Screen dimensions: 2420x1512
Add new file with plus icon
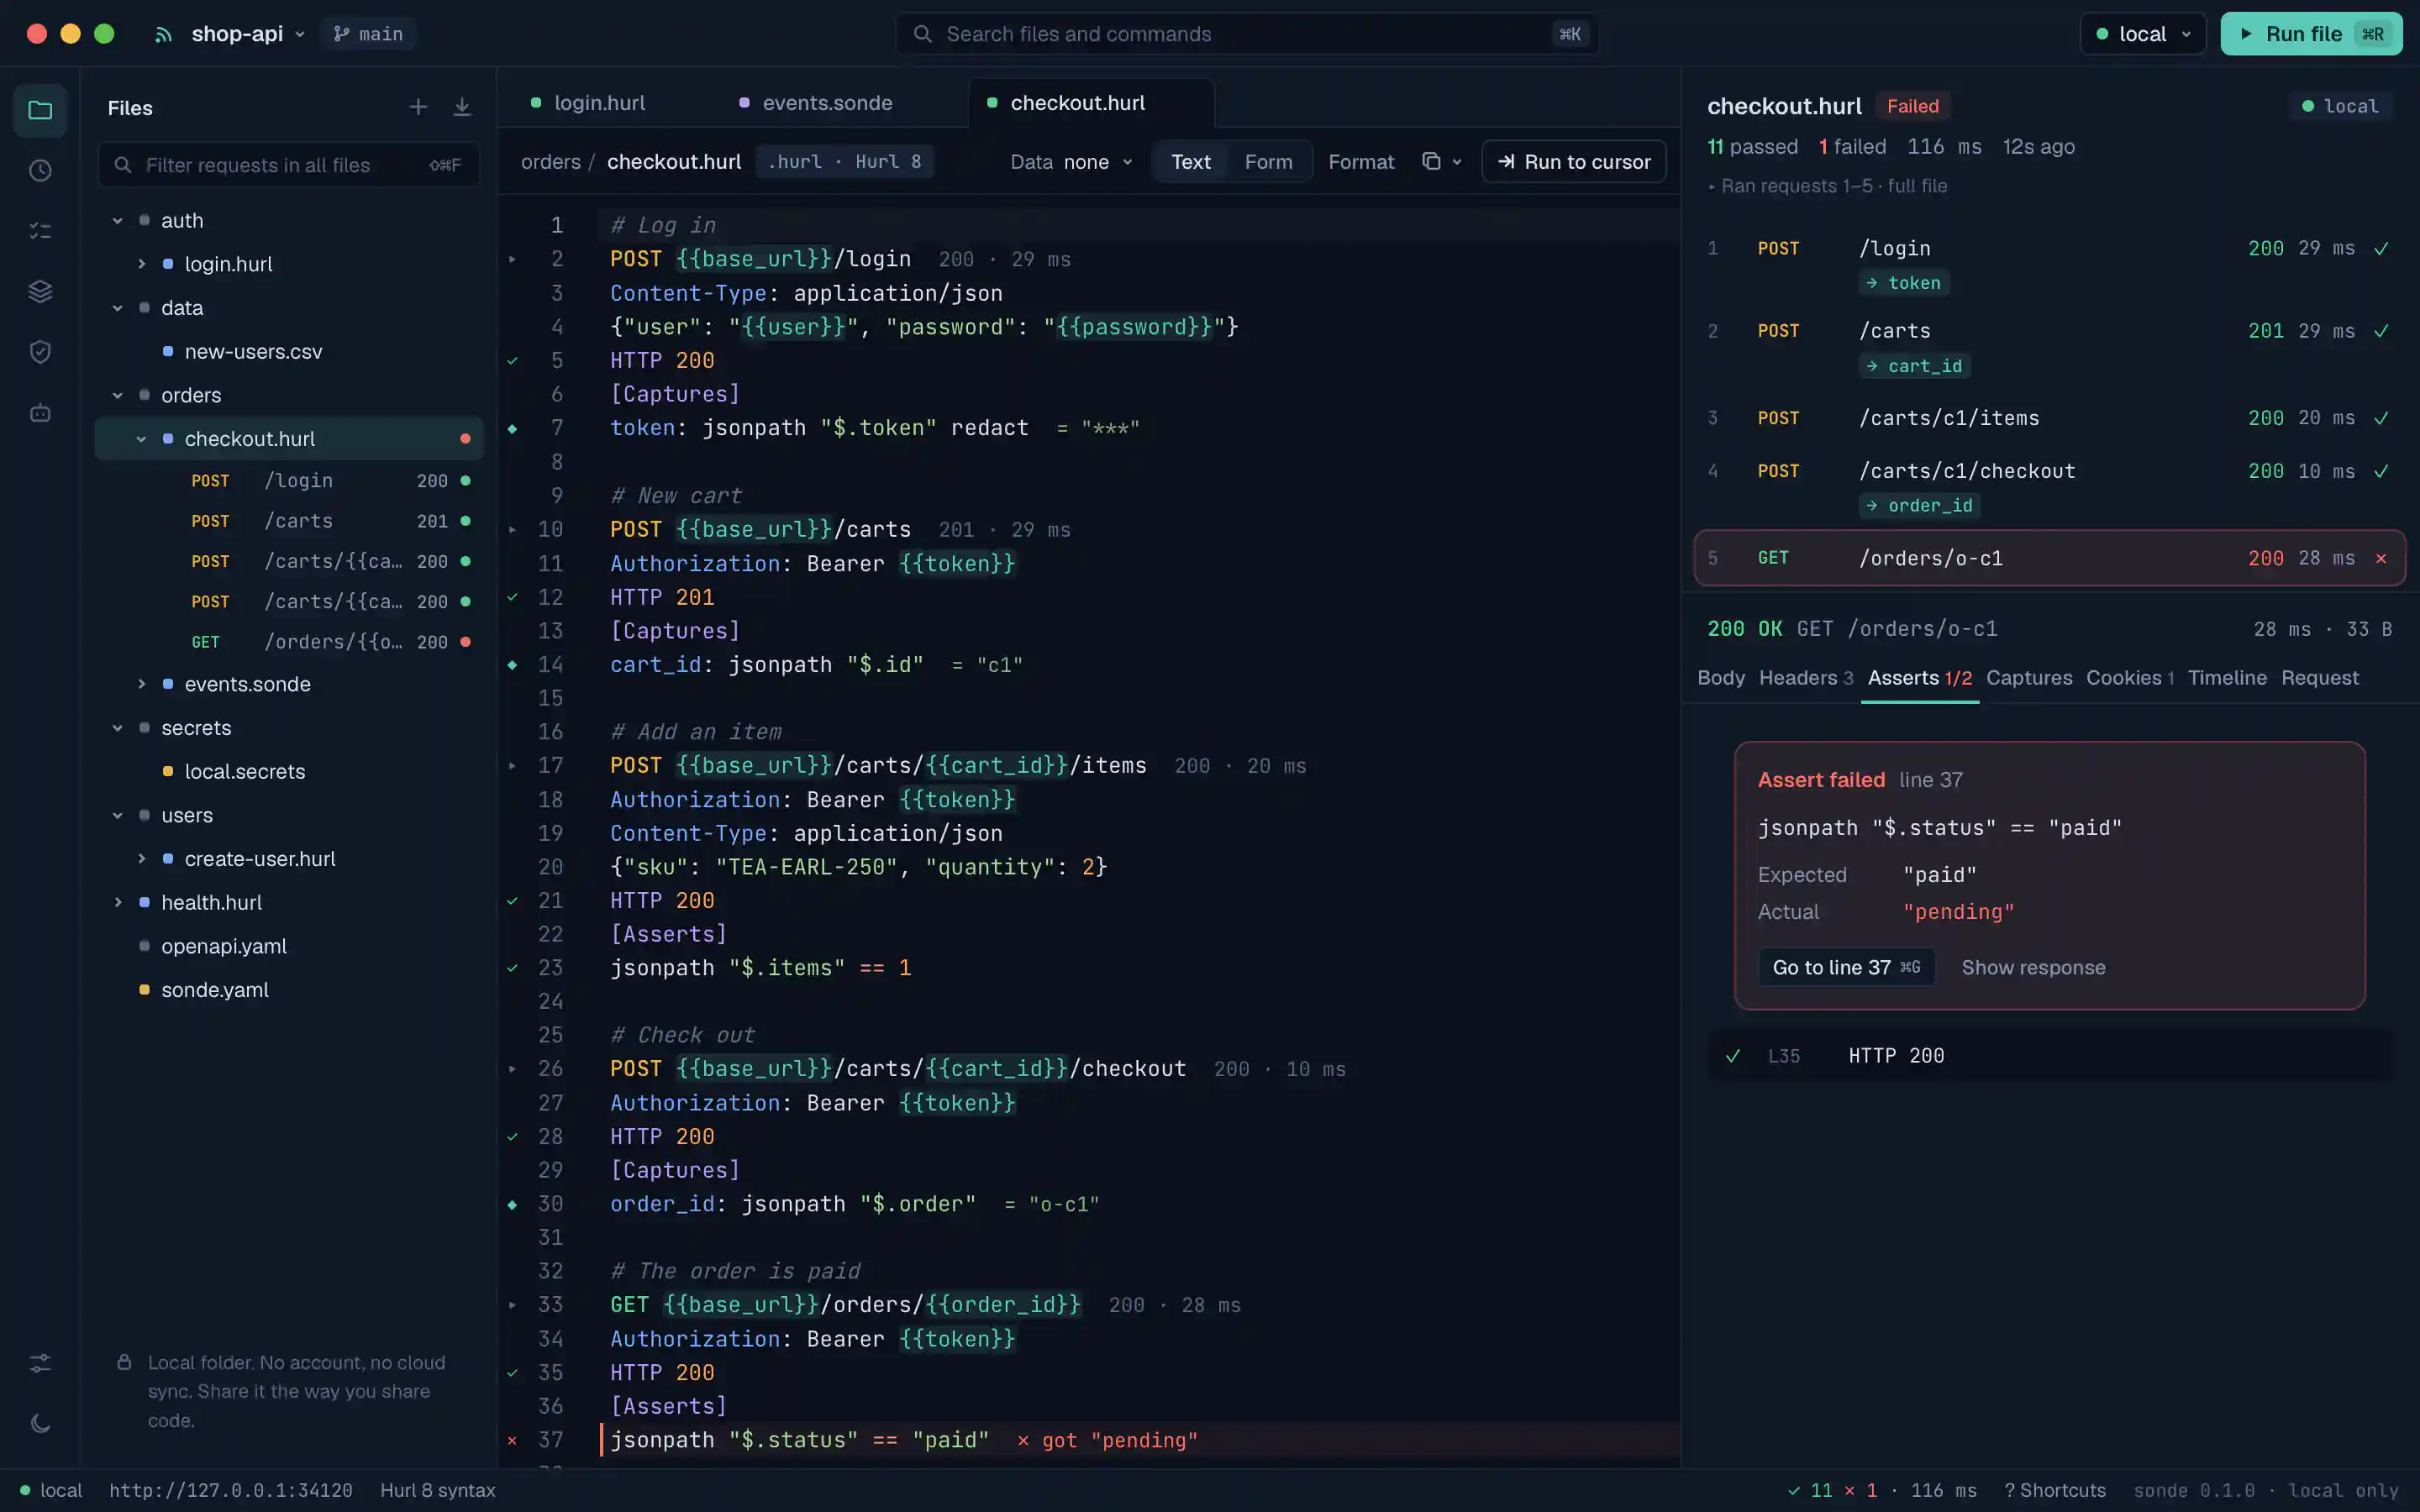418,107
